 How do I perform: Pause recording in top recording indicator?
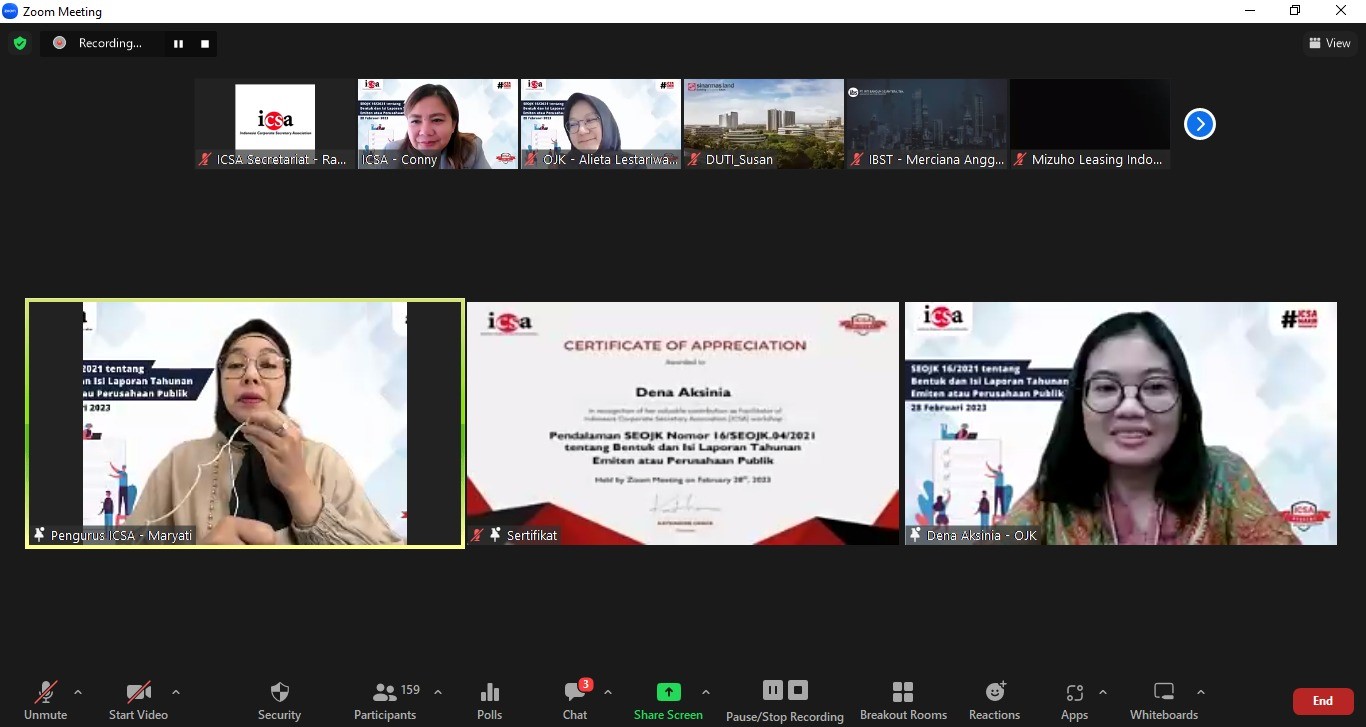pyautogui.click(x=178, y=44)
